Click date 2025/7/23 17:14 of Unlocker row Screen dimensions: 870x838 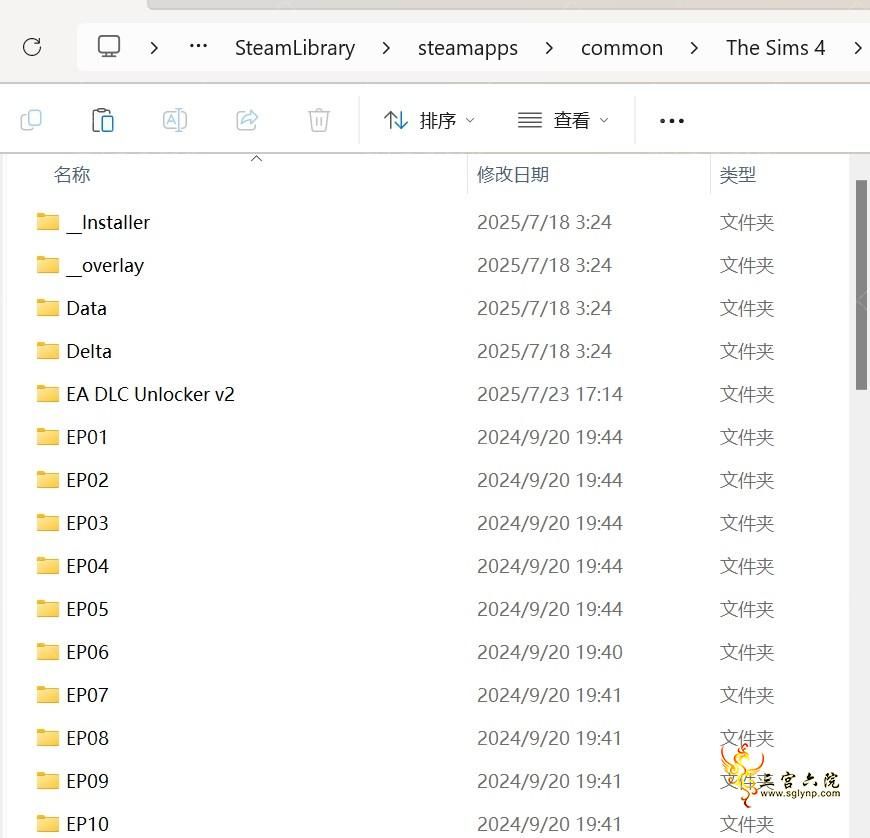click(550, 394)
